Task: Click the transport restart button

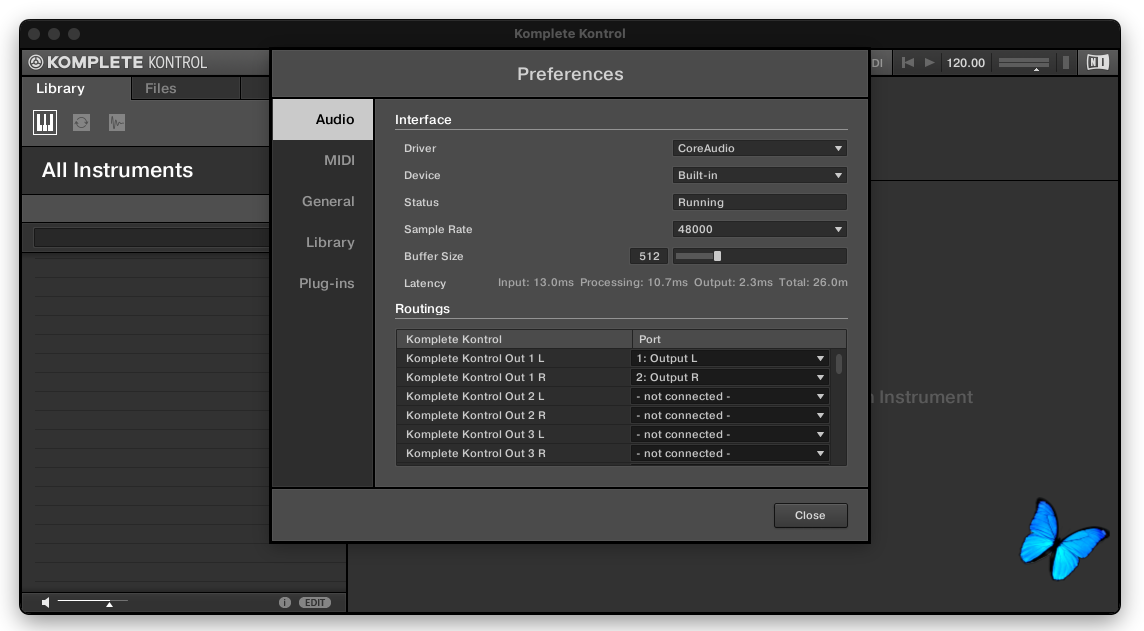Action: 908,63
